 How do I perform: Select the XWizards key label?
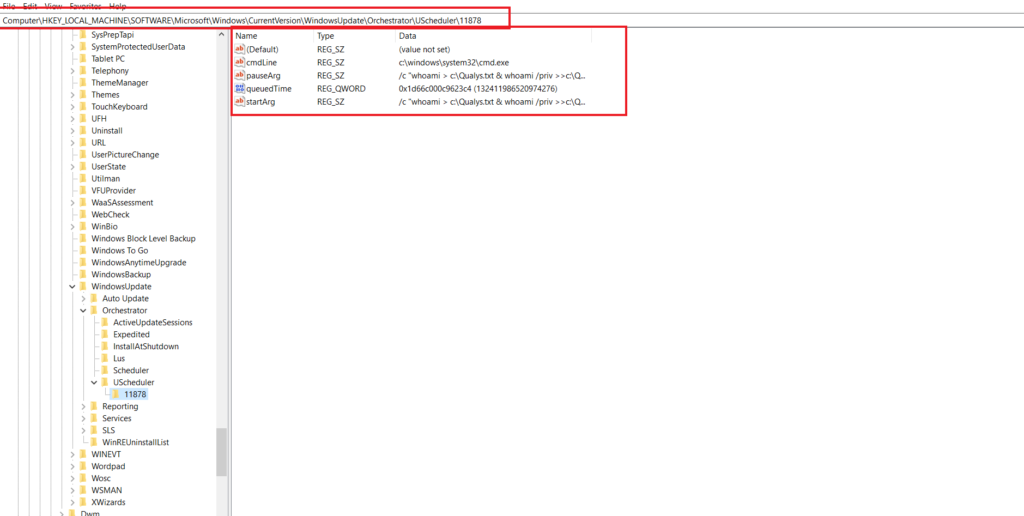(x=108, y=502)
